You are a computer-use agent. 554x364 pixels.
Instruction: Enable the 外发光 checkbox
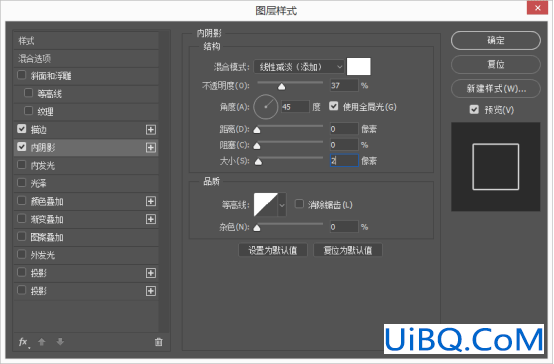click(22, 254)
